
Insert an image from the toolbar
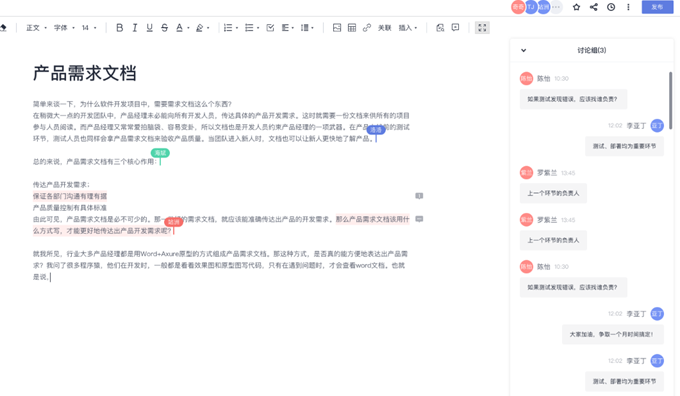[337, 28]
